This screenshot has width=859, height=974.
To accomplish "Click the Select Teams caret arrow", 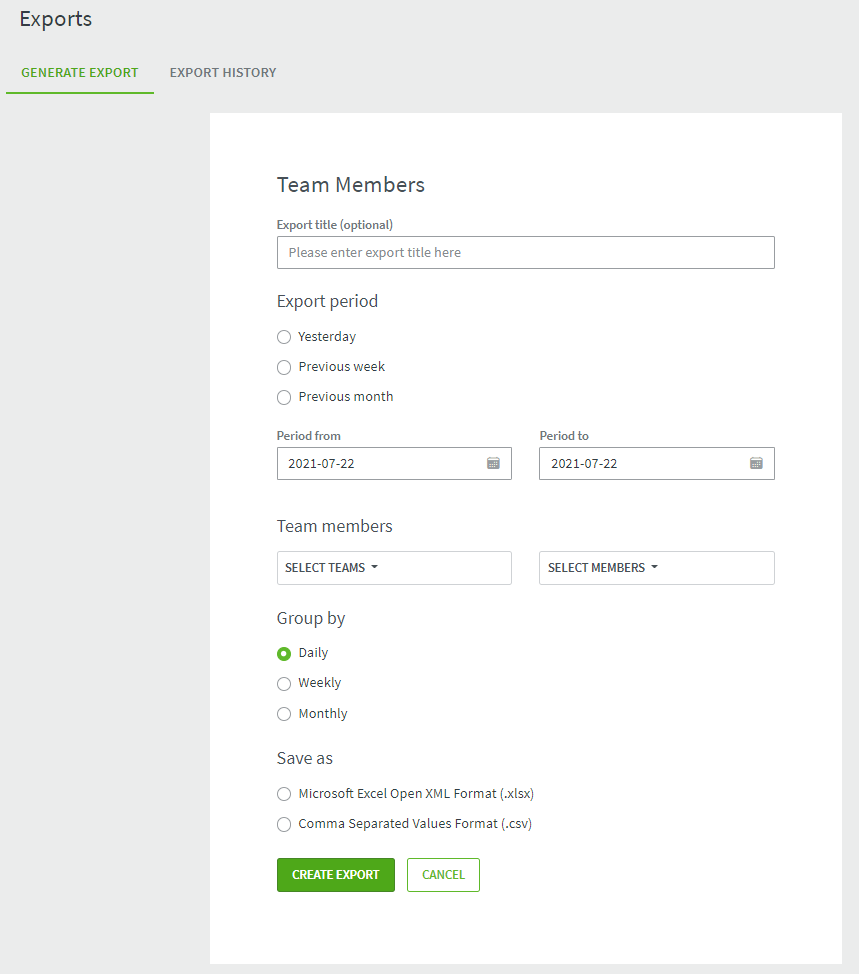I will (375, 567).
